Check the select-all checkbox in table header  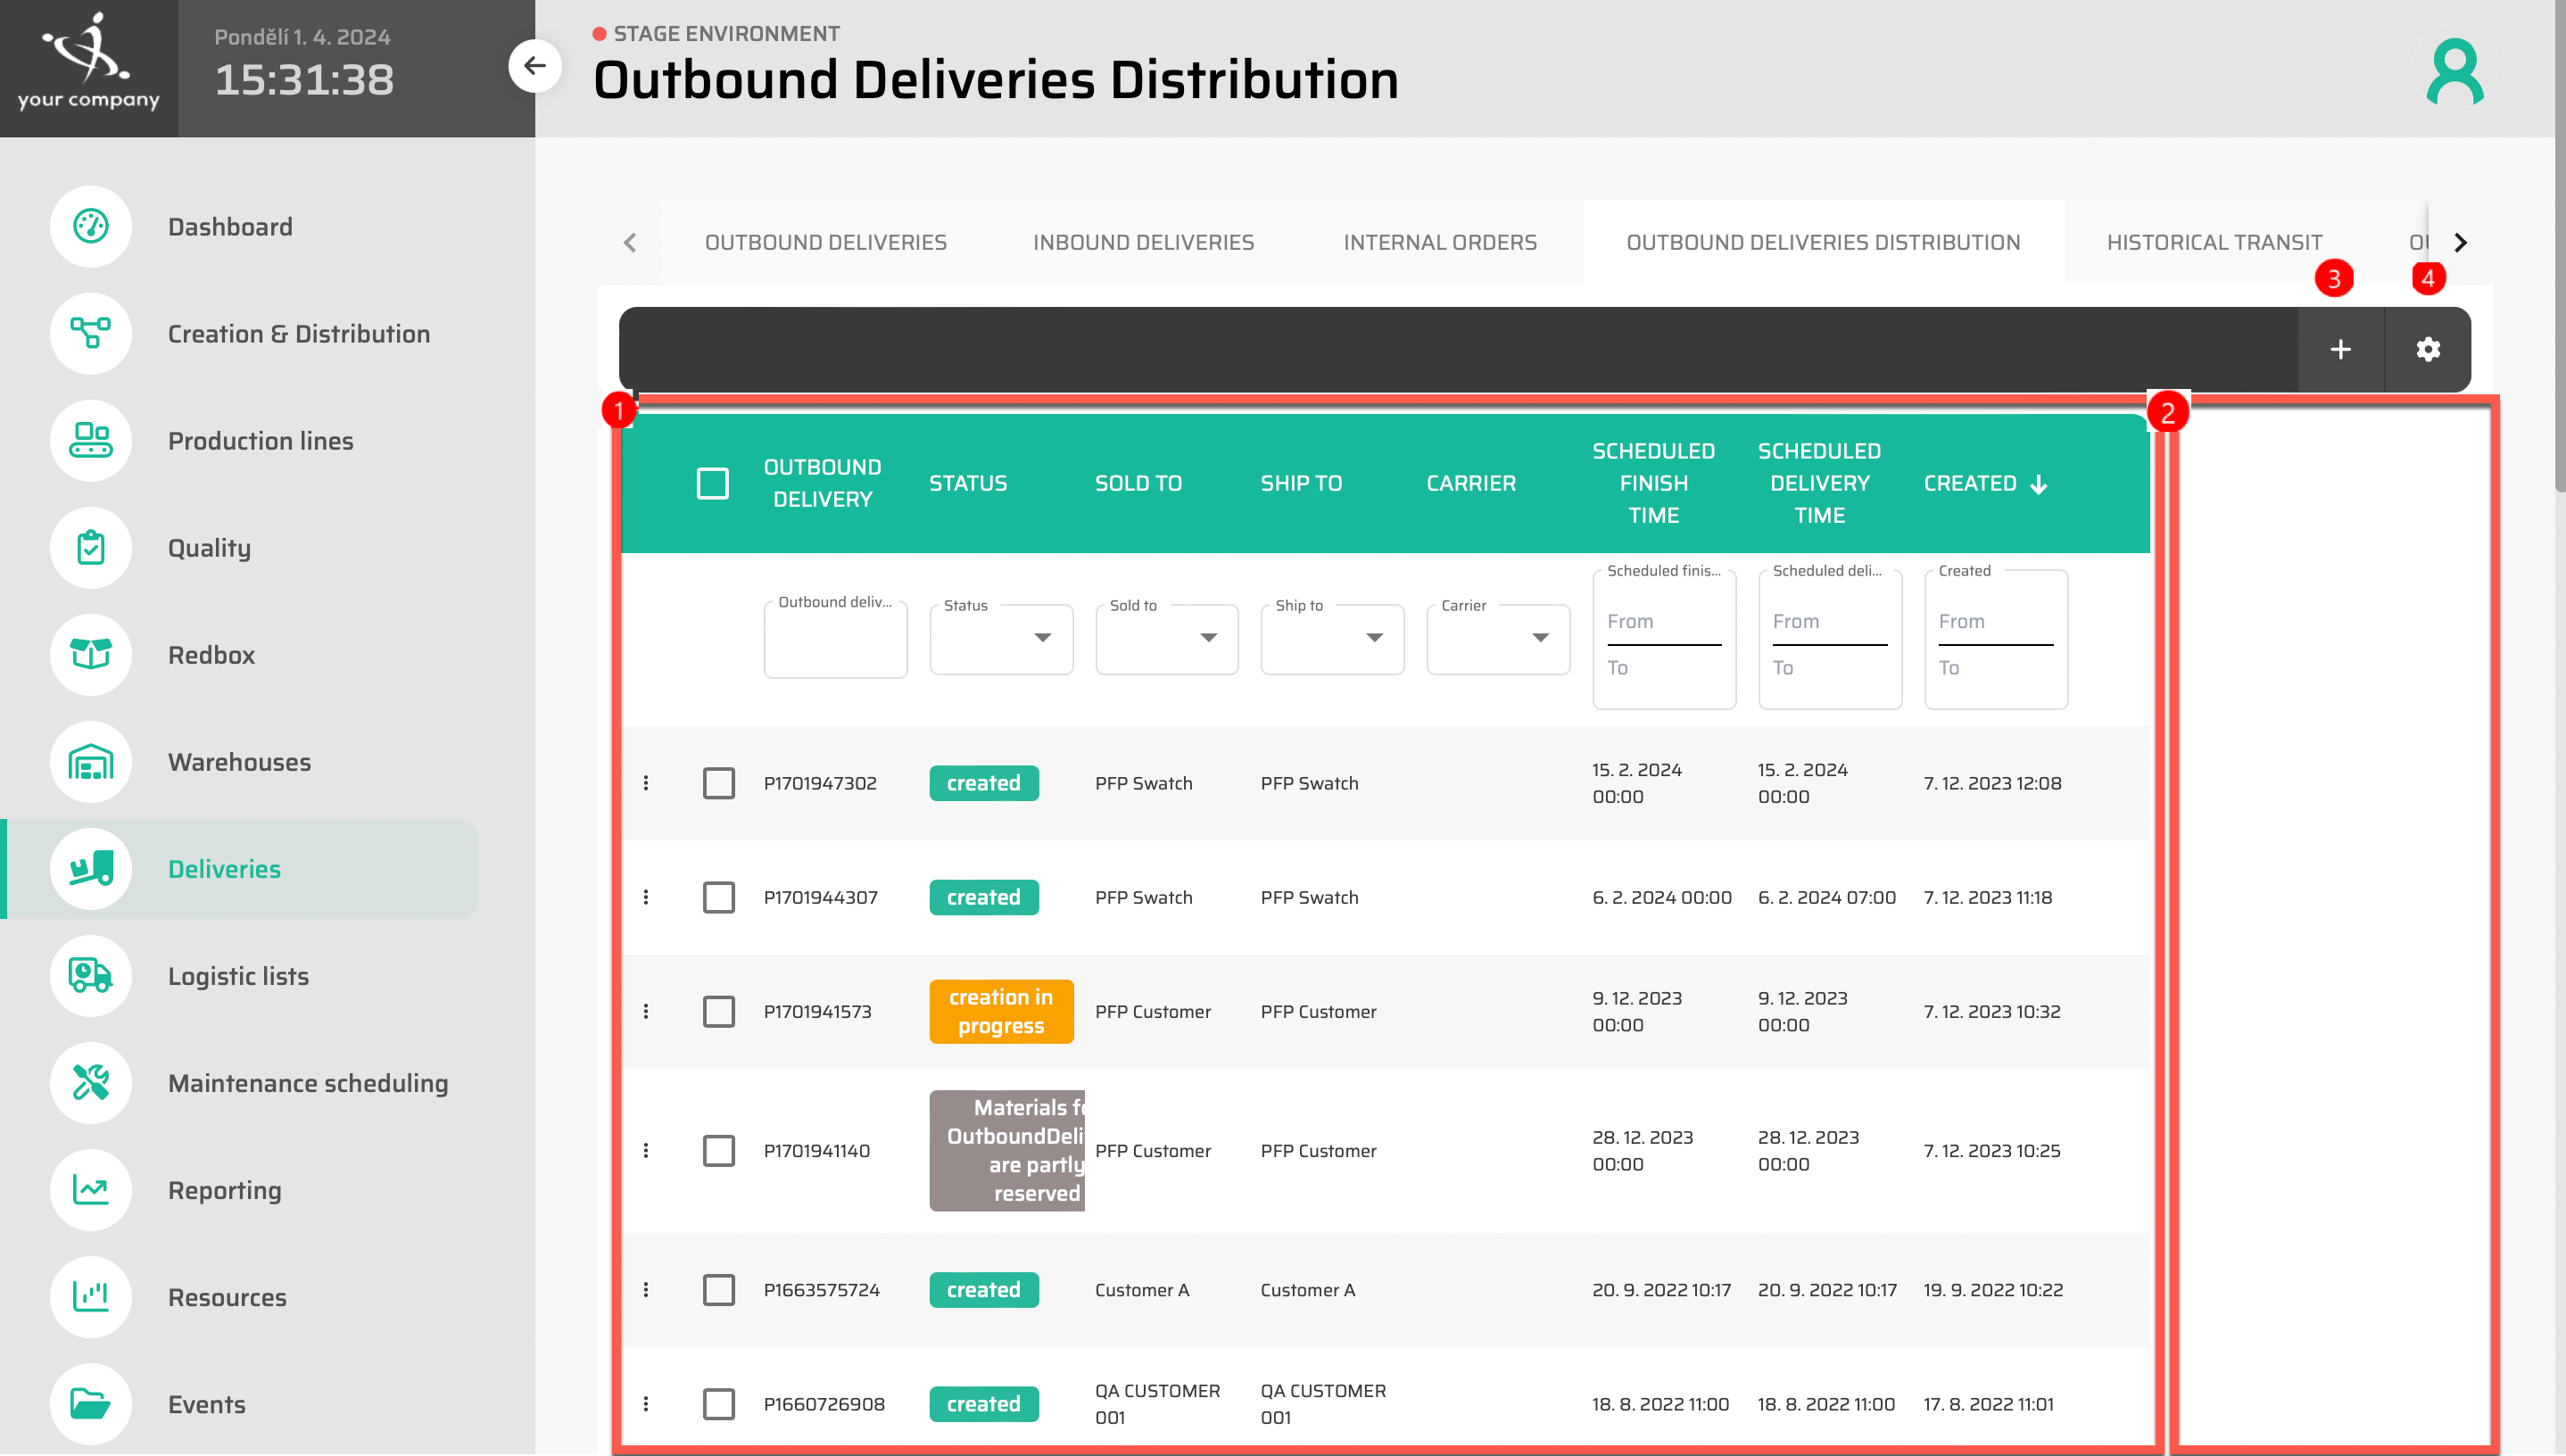[x=713, y=483]
